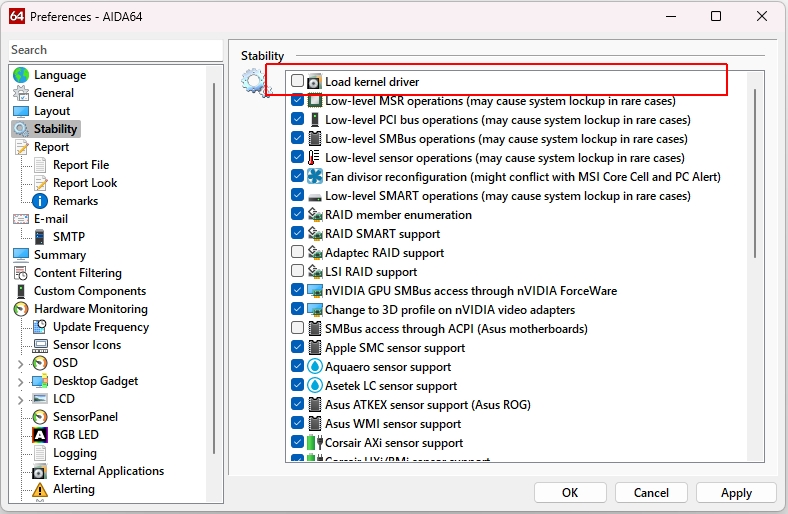
Task: Click the AIDA64 title bar logo
Action: click(17, 16)
